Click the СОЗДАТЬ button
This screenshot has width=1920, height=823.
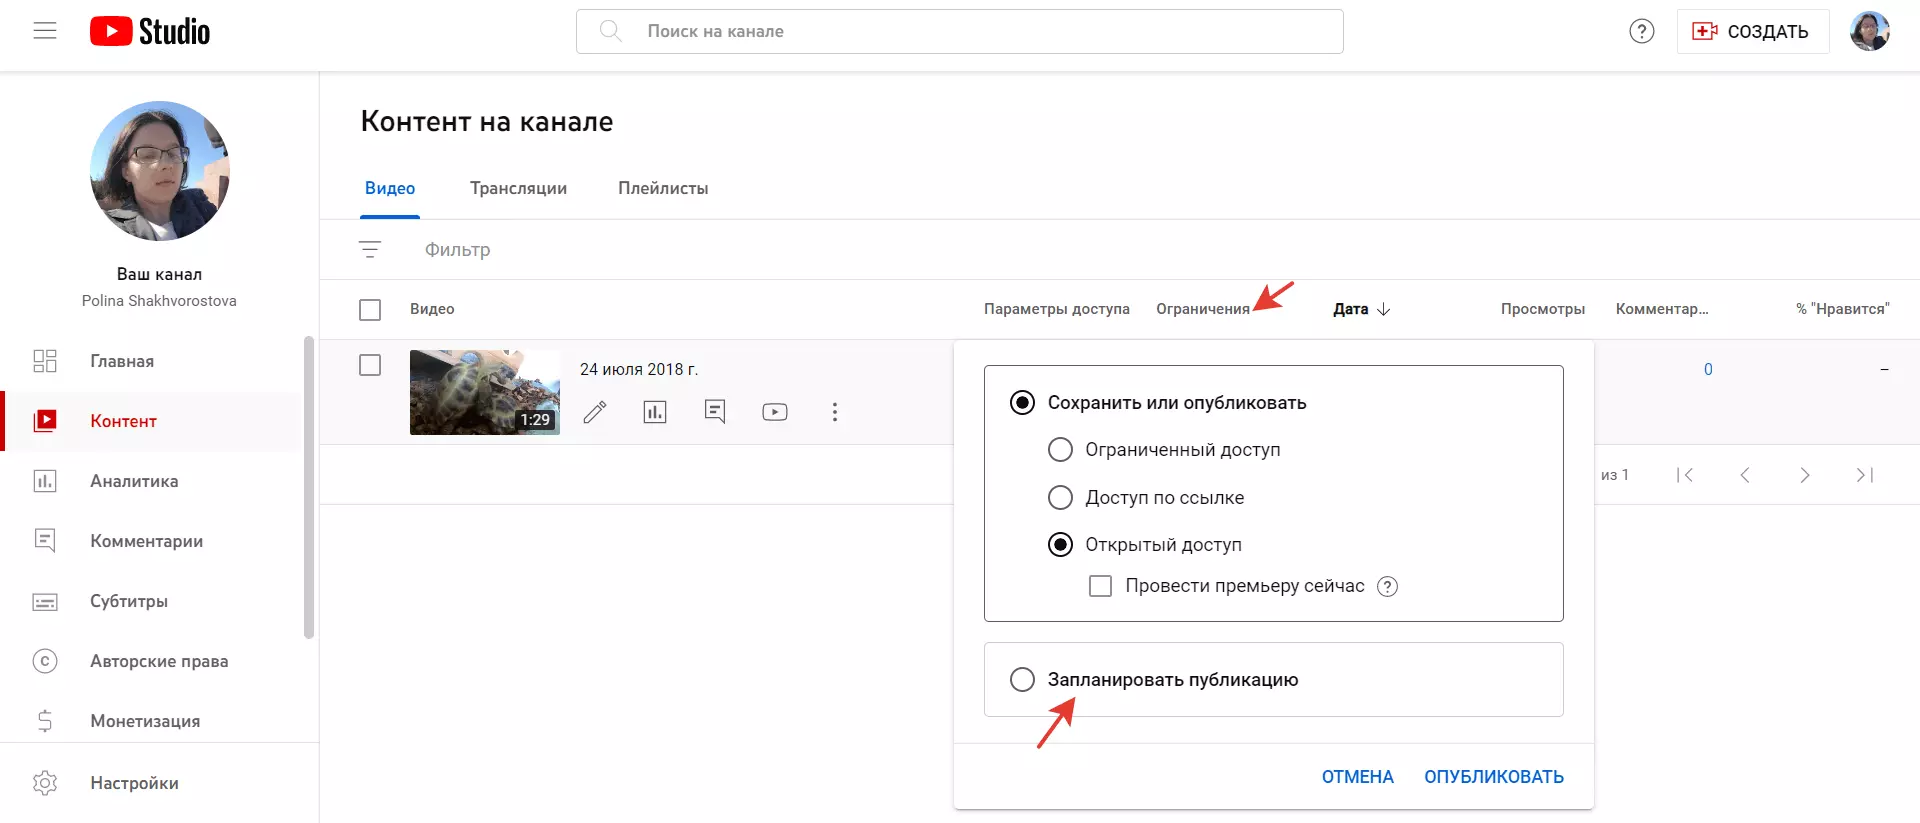pos(1753,31)
